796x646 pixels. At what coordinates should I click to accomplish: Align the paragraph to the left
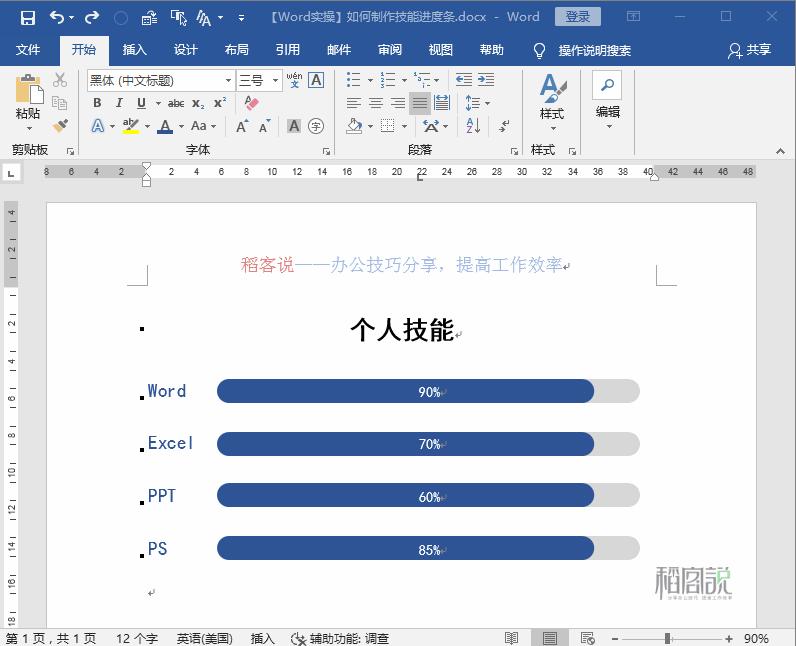click(353, 103)
